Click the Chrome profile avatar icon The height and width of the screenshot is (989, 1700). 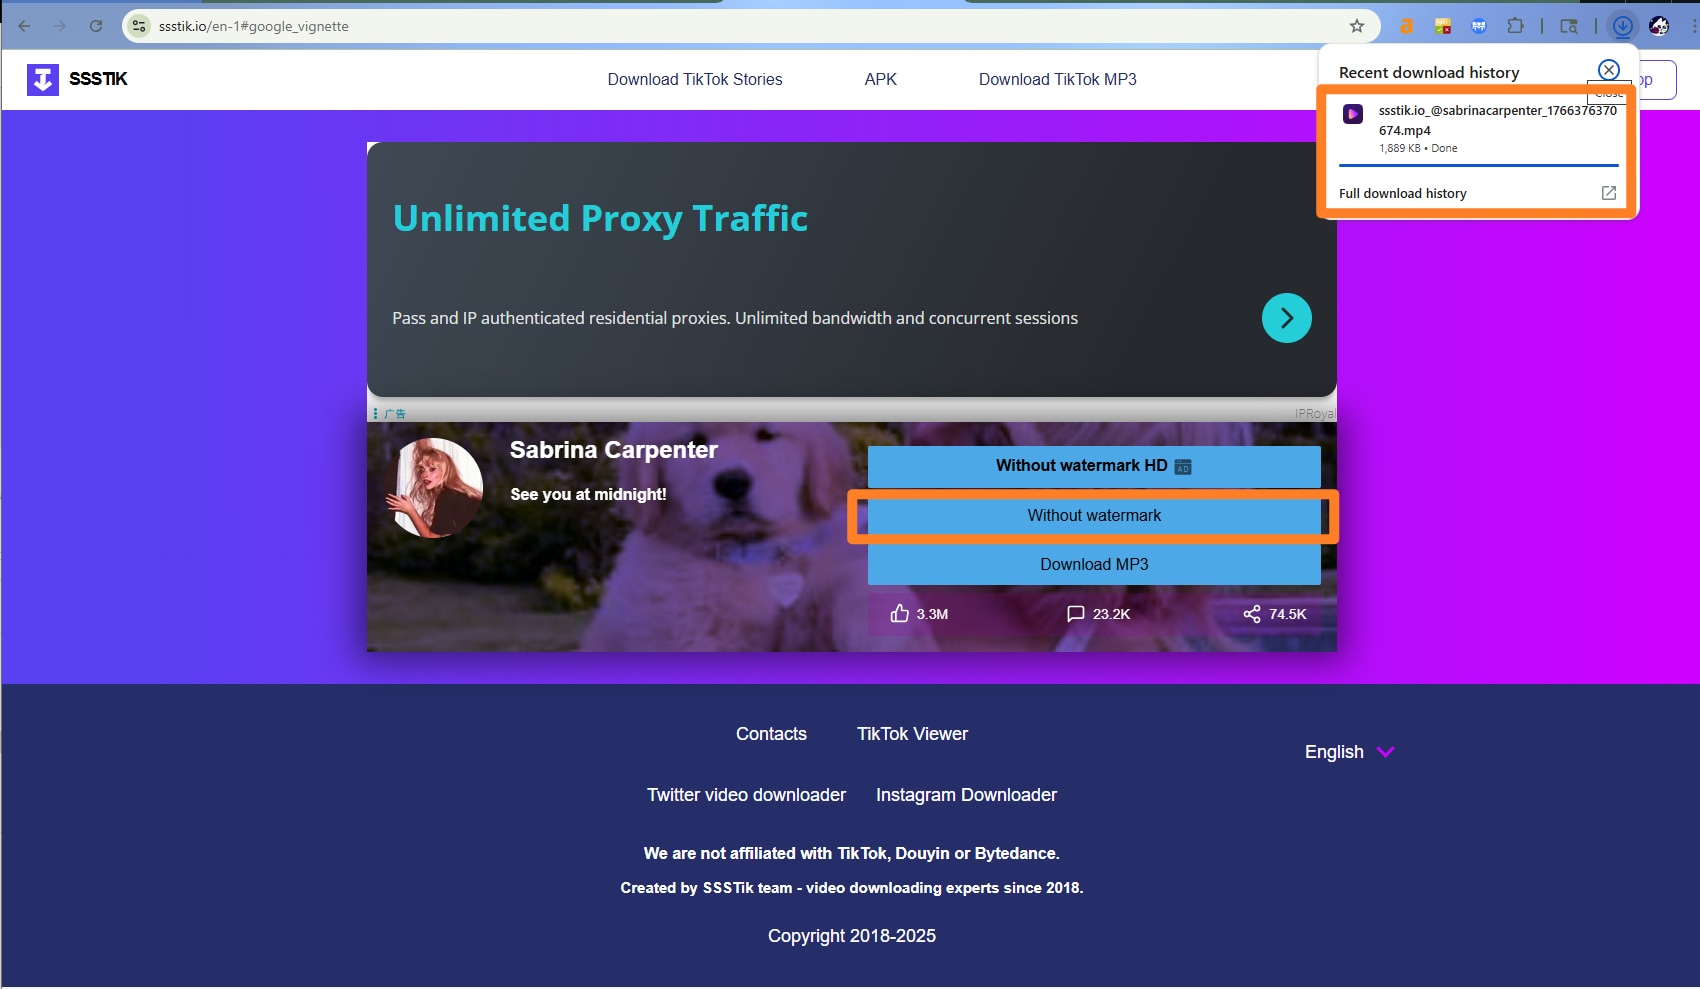1658,26
